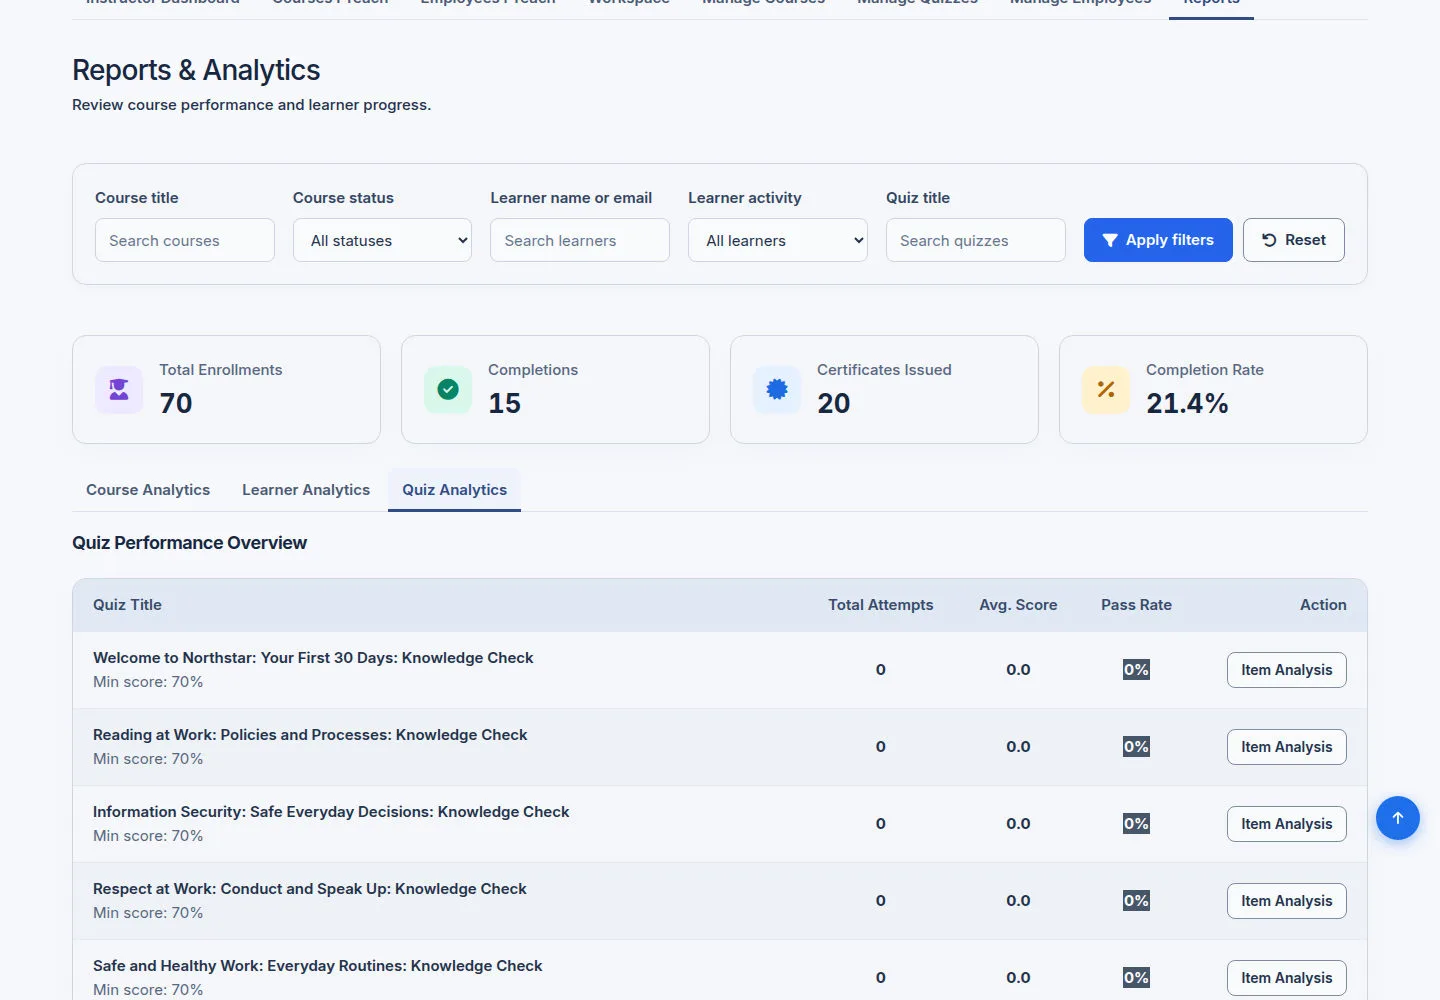Switch to the Course Analytics tab
The width and height of the screenshot is (1440, 1000).
tap(148, 490)
